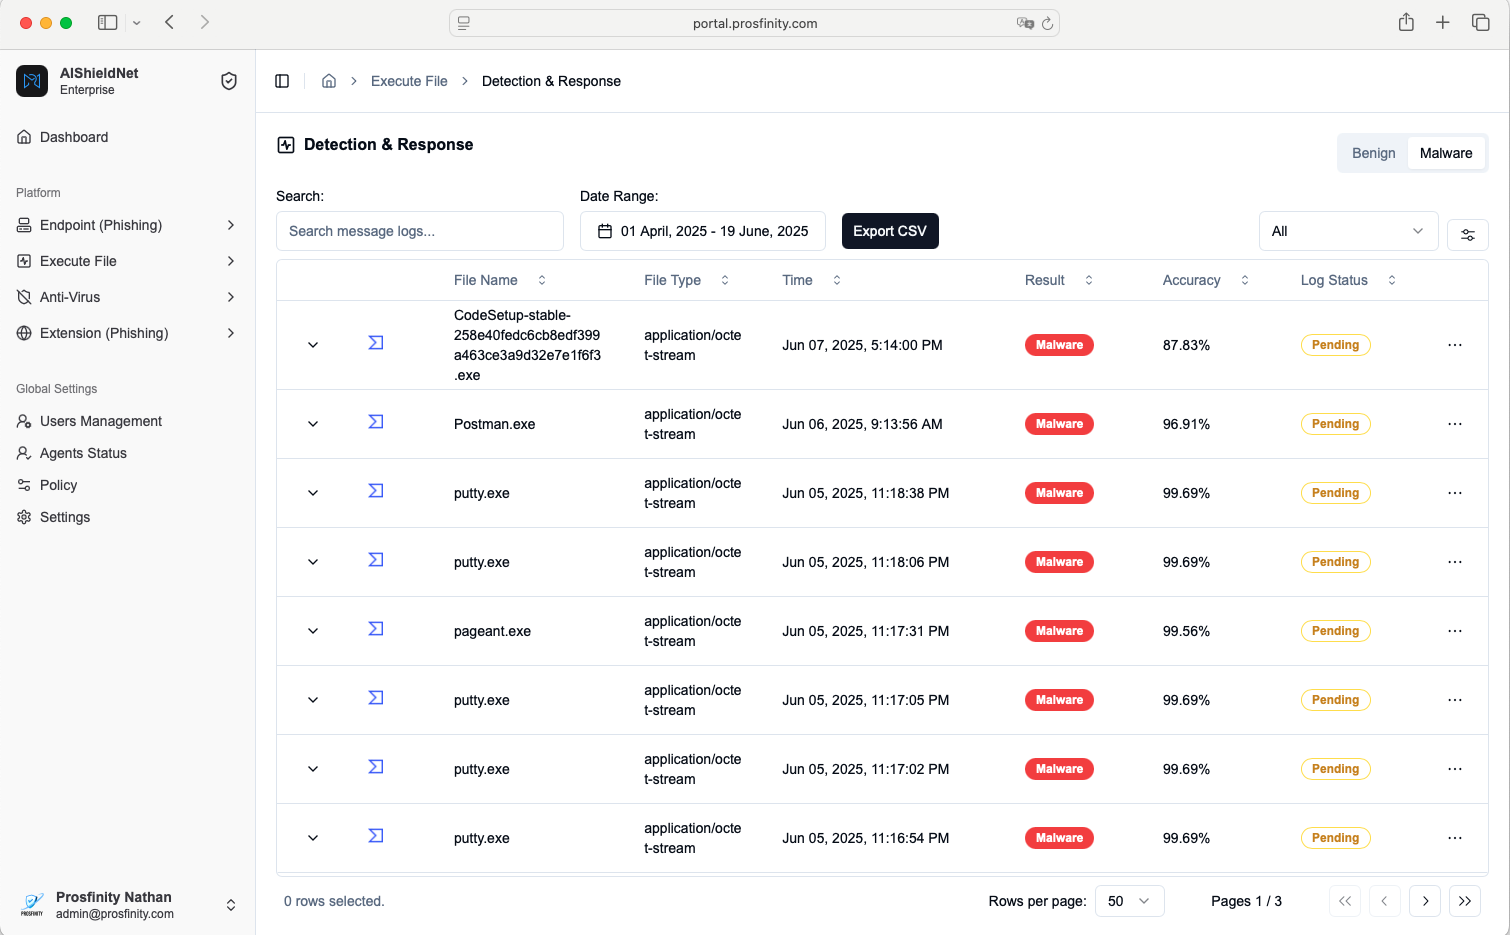Expand the pageant.exe row chevron
Screen dimensions: 1510x935
pyautogui.click(x=313, y=631)
